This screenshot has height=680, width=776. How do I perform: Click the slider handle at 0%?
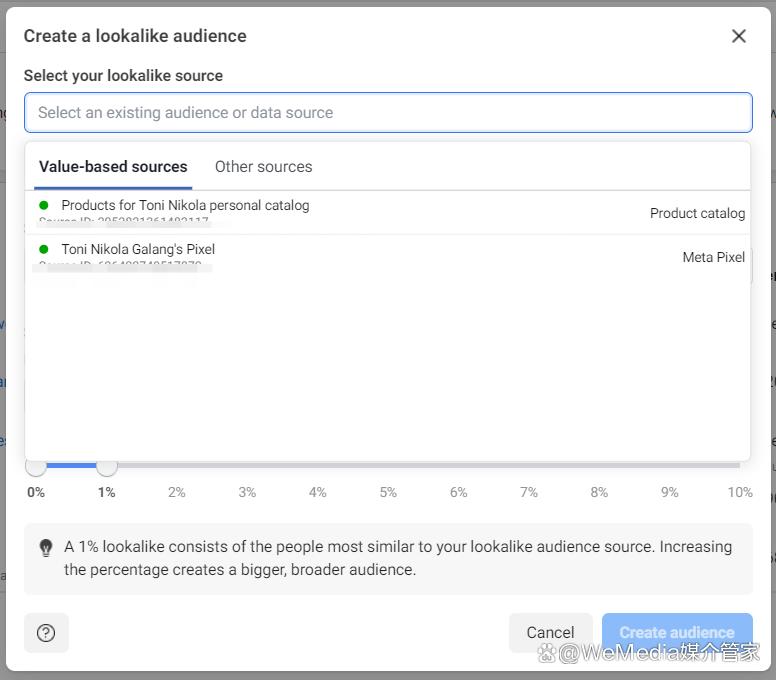[36, 466]
